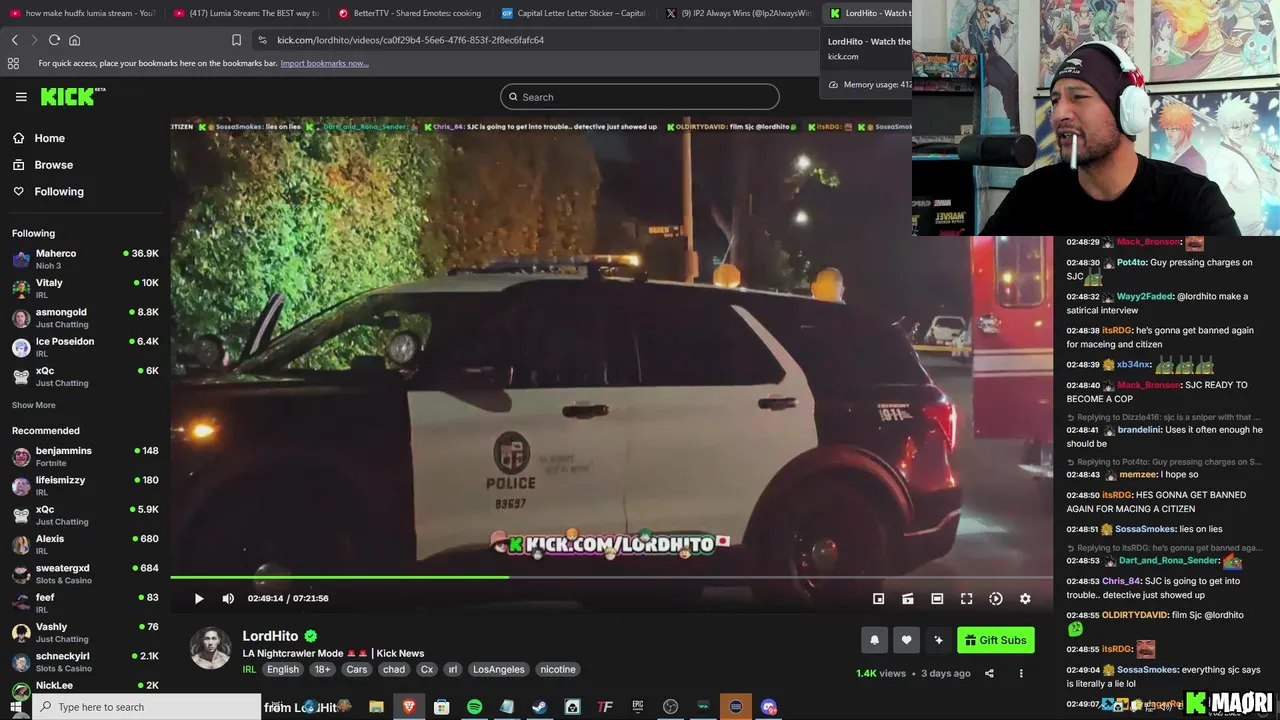Click chat user SossaSmokes name at 02:48:51
Screen dimensions: 1280x720
click(1146, 529)
